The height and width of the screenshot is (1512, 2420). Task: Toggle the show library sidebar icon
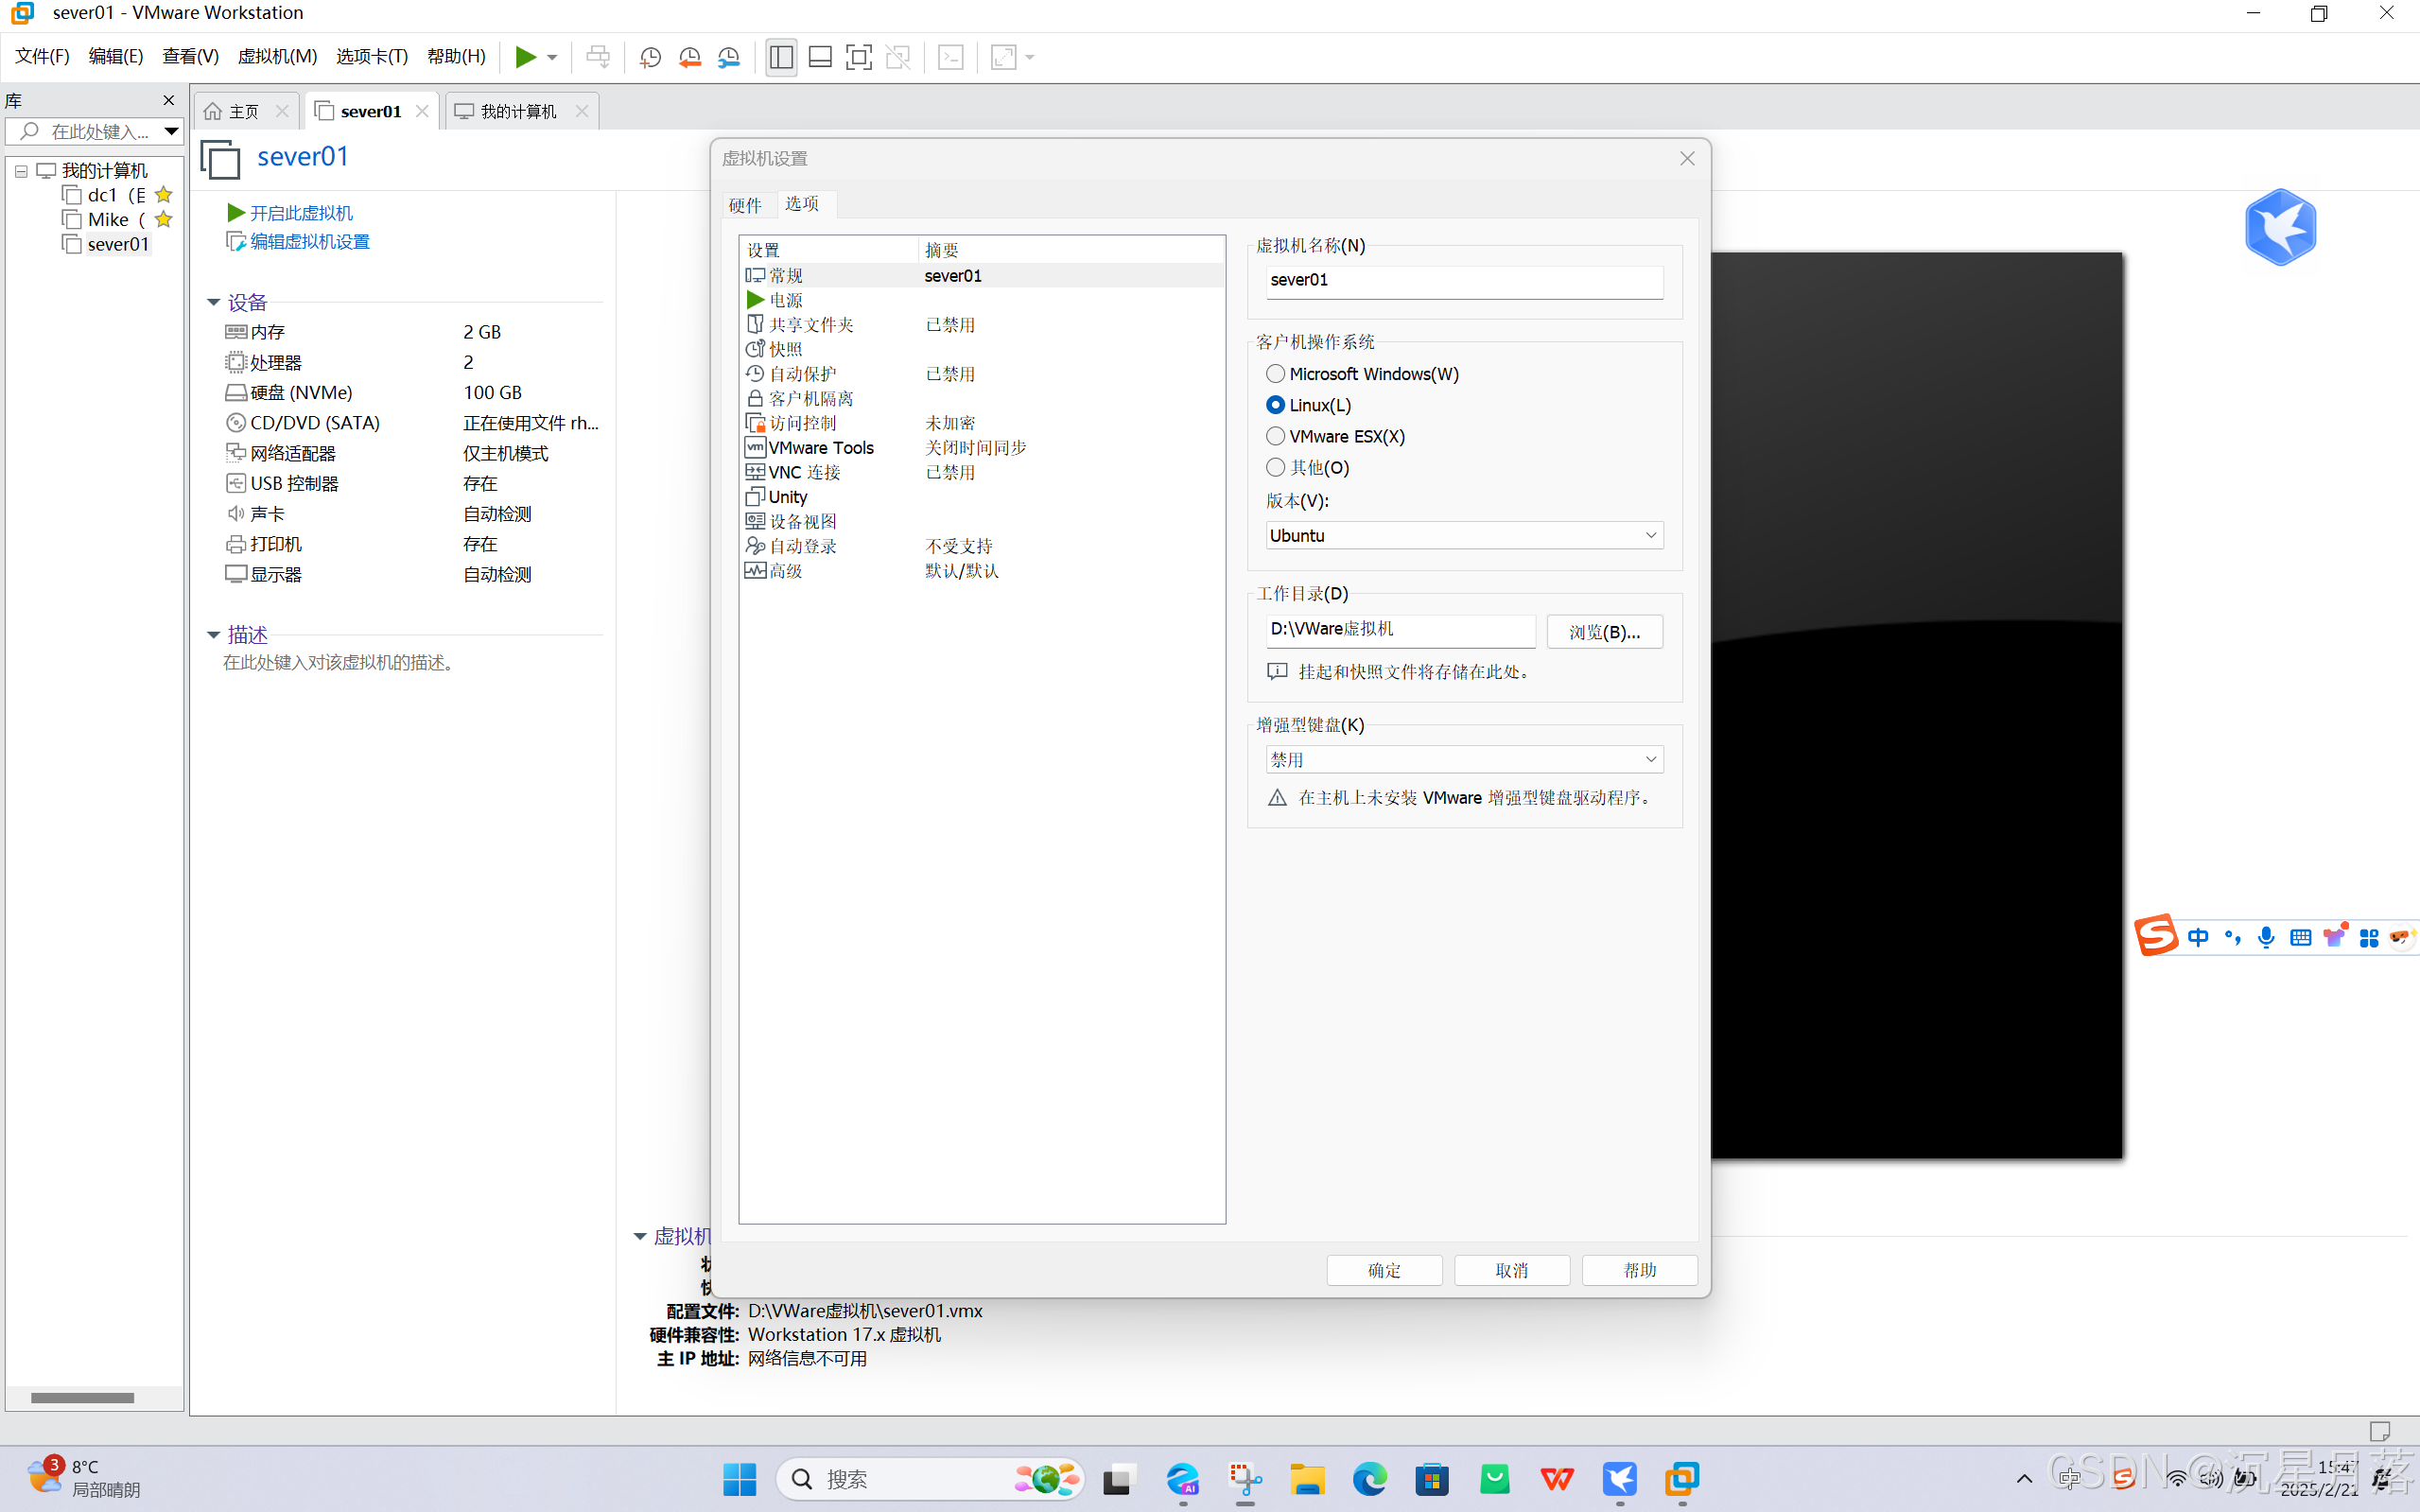(781, 57)
